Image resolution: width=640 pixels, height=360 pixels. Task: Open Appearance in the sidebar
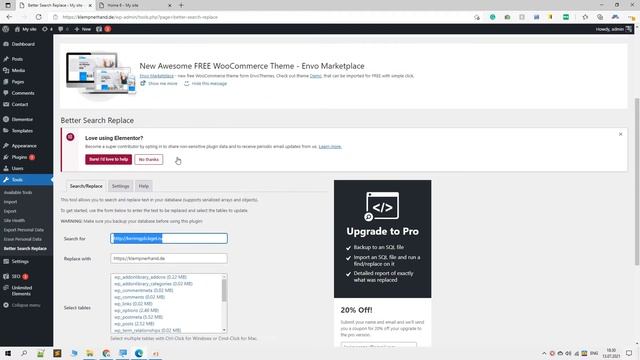pyautogui.click(x=24, y=146)
